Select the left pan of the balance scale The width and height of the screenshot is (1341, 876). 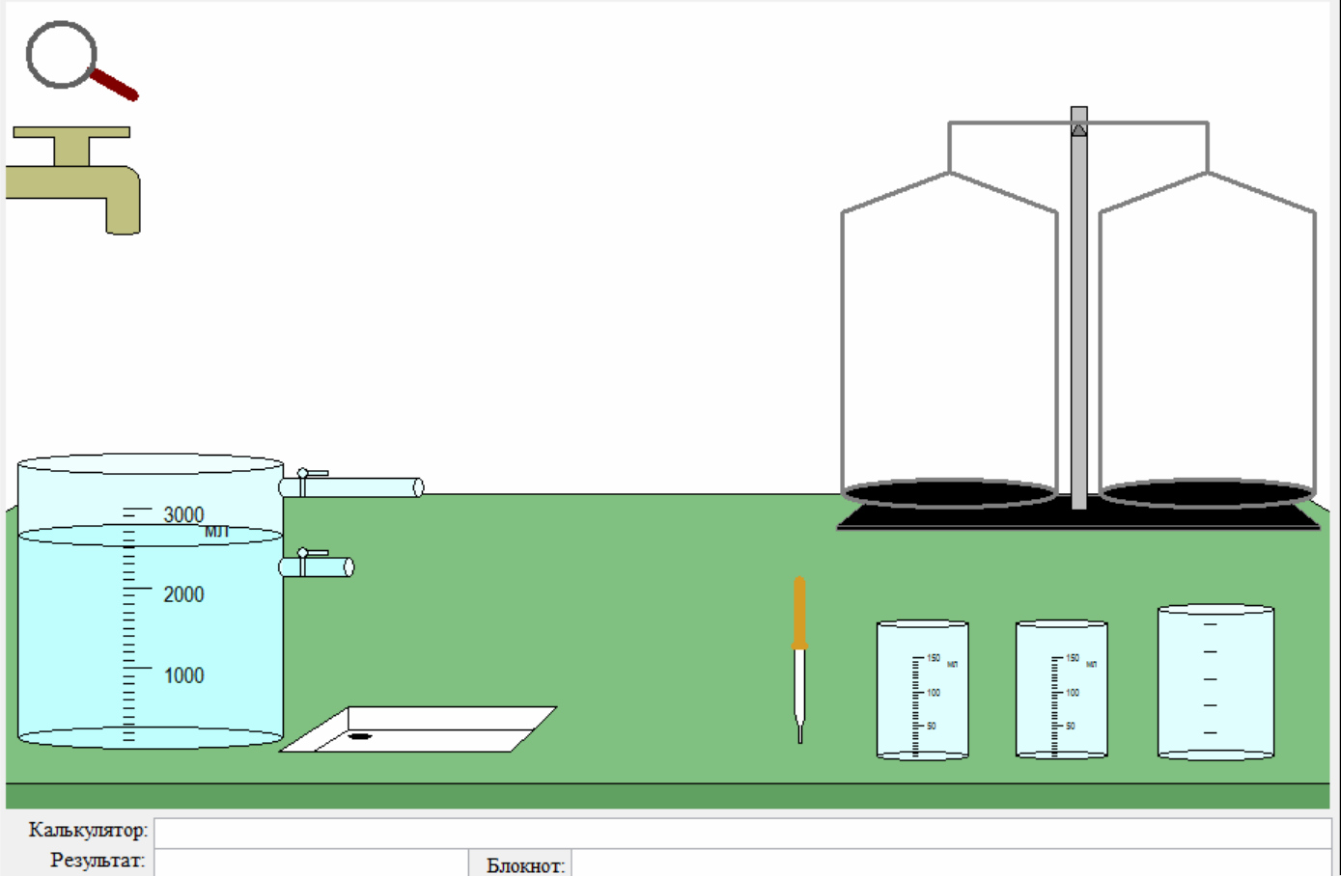click(949, 493)
